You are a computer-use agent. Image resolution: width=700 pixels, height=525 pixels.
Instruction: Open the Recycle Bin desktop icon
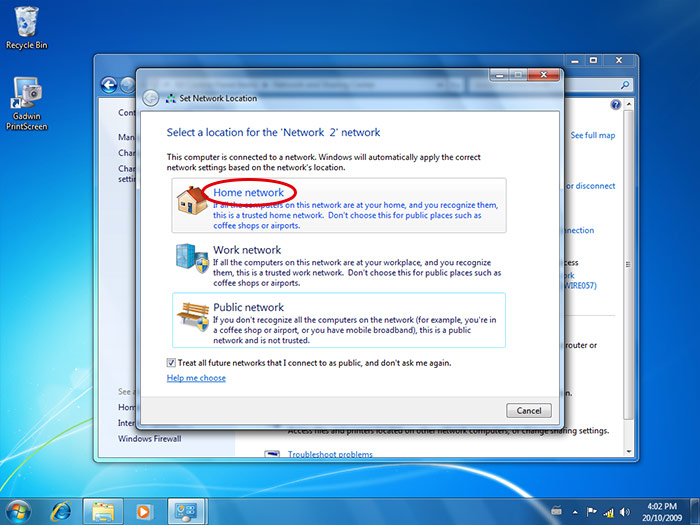pos(26,28)
